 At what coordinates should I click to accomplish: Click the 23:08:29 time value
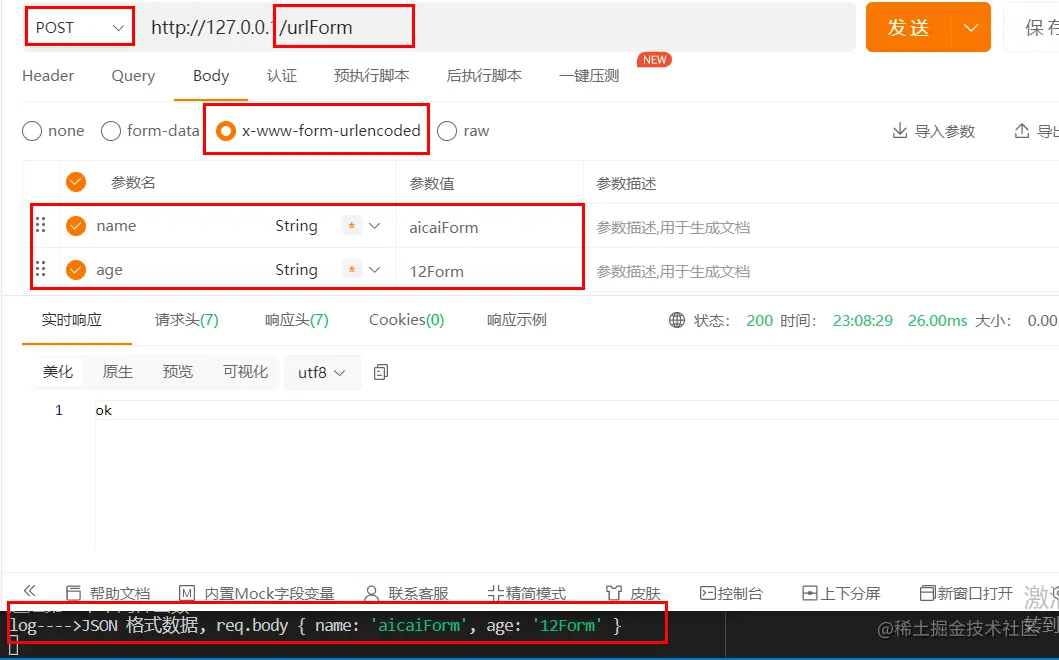pyautogui.click(x=862, y=320)
